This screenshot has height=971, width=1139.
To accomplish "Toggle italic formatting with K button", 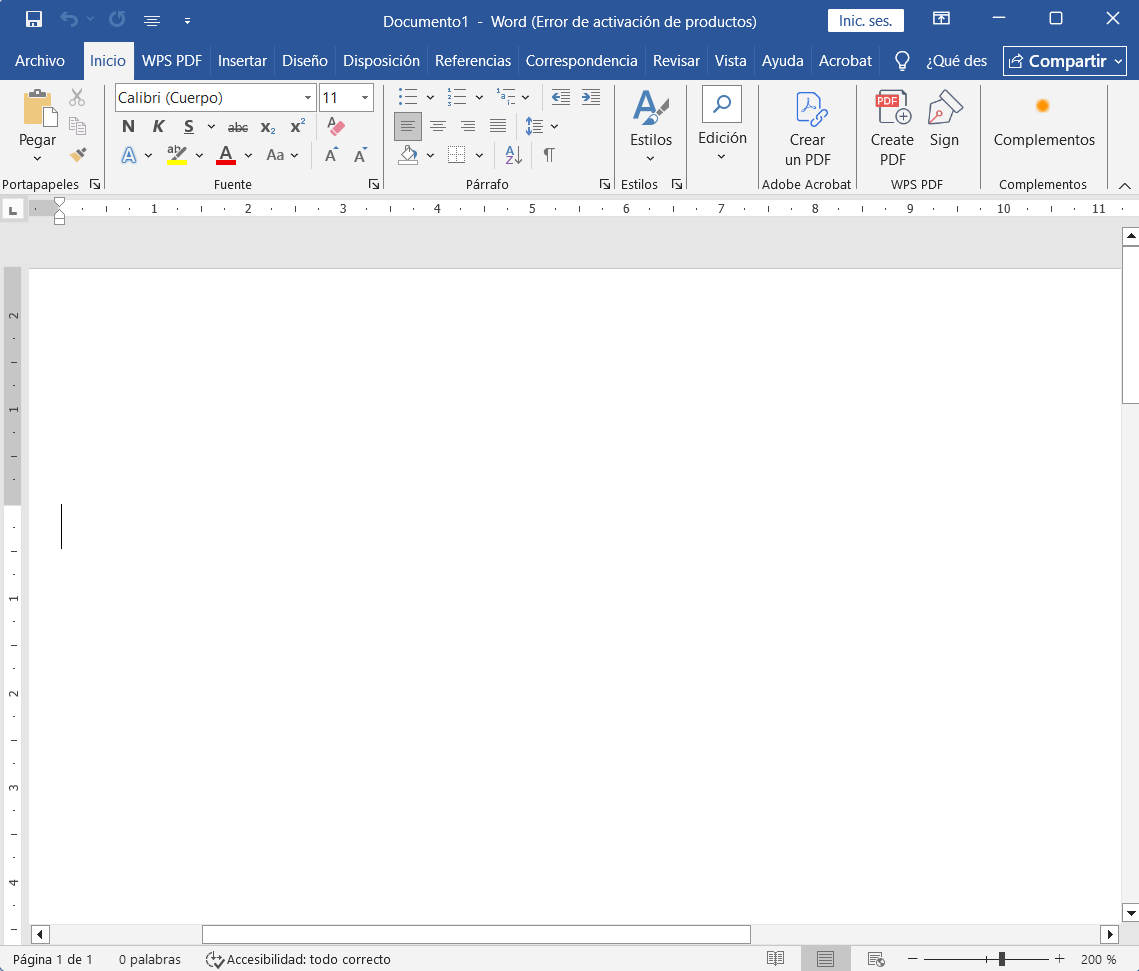I will tap(158, 126).
